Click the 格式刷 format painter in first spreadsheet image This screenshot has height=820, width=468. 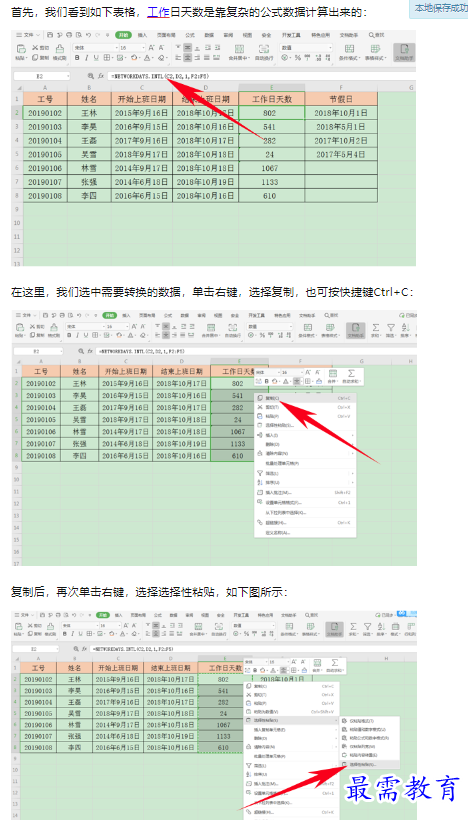(x=59, y=53)
